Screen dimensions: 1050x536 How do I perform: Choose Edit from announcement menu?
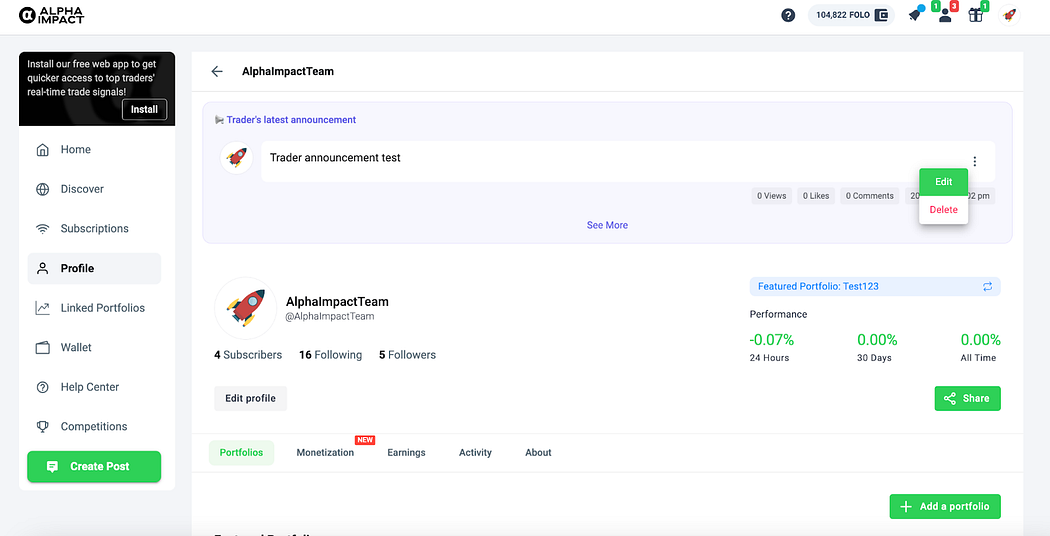[x=944, y=182]
